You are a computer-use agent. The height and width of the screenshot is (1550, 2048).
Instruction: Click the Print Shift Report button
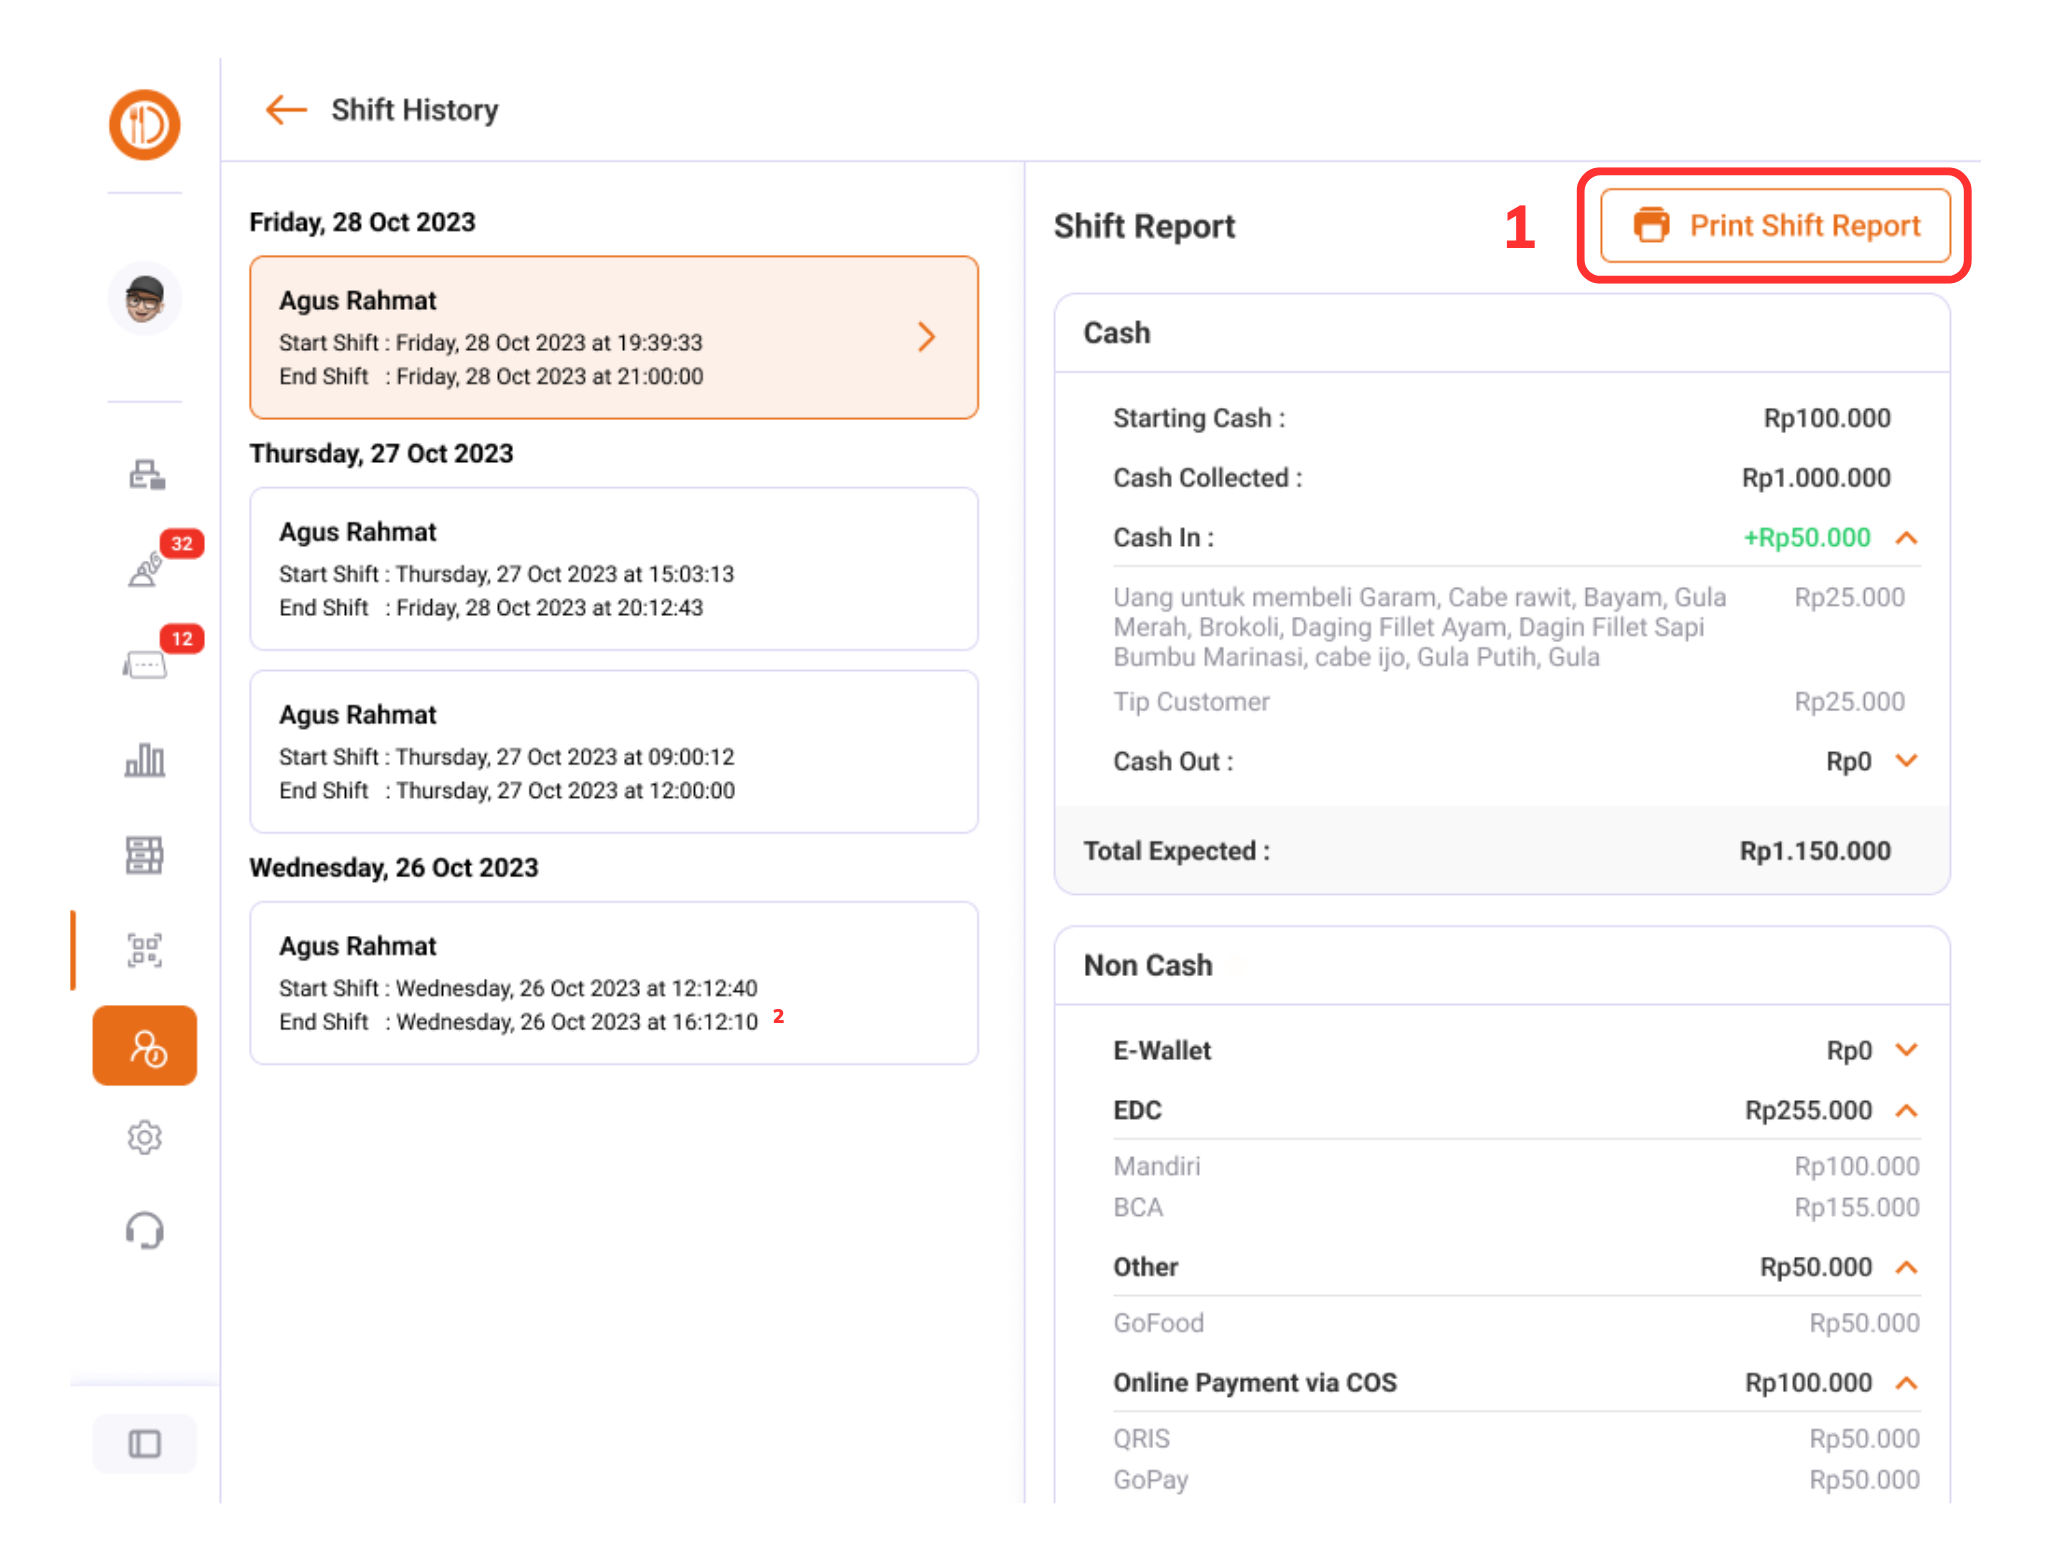click(x=1775, y=226)
